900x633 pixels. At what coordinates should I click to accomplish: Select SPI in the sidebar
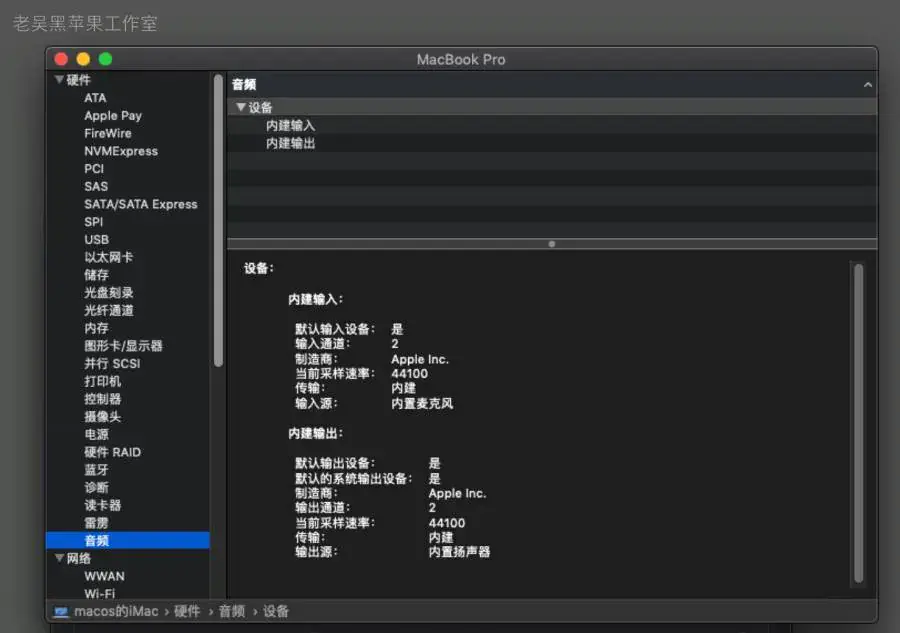click(94, 222)
